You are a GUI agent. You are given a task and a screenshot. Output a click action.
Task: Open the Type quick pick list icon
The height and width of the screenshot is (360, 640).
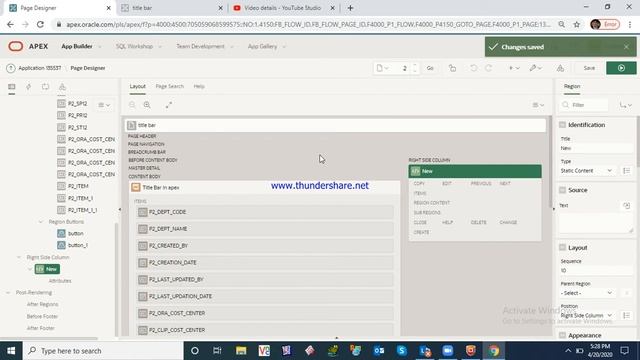(x=626, y=171)
